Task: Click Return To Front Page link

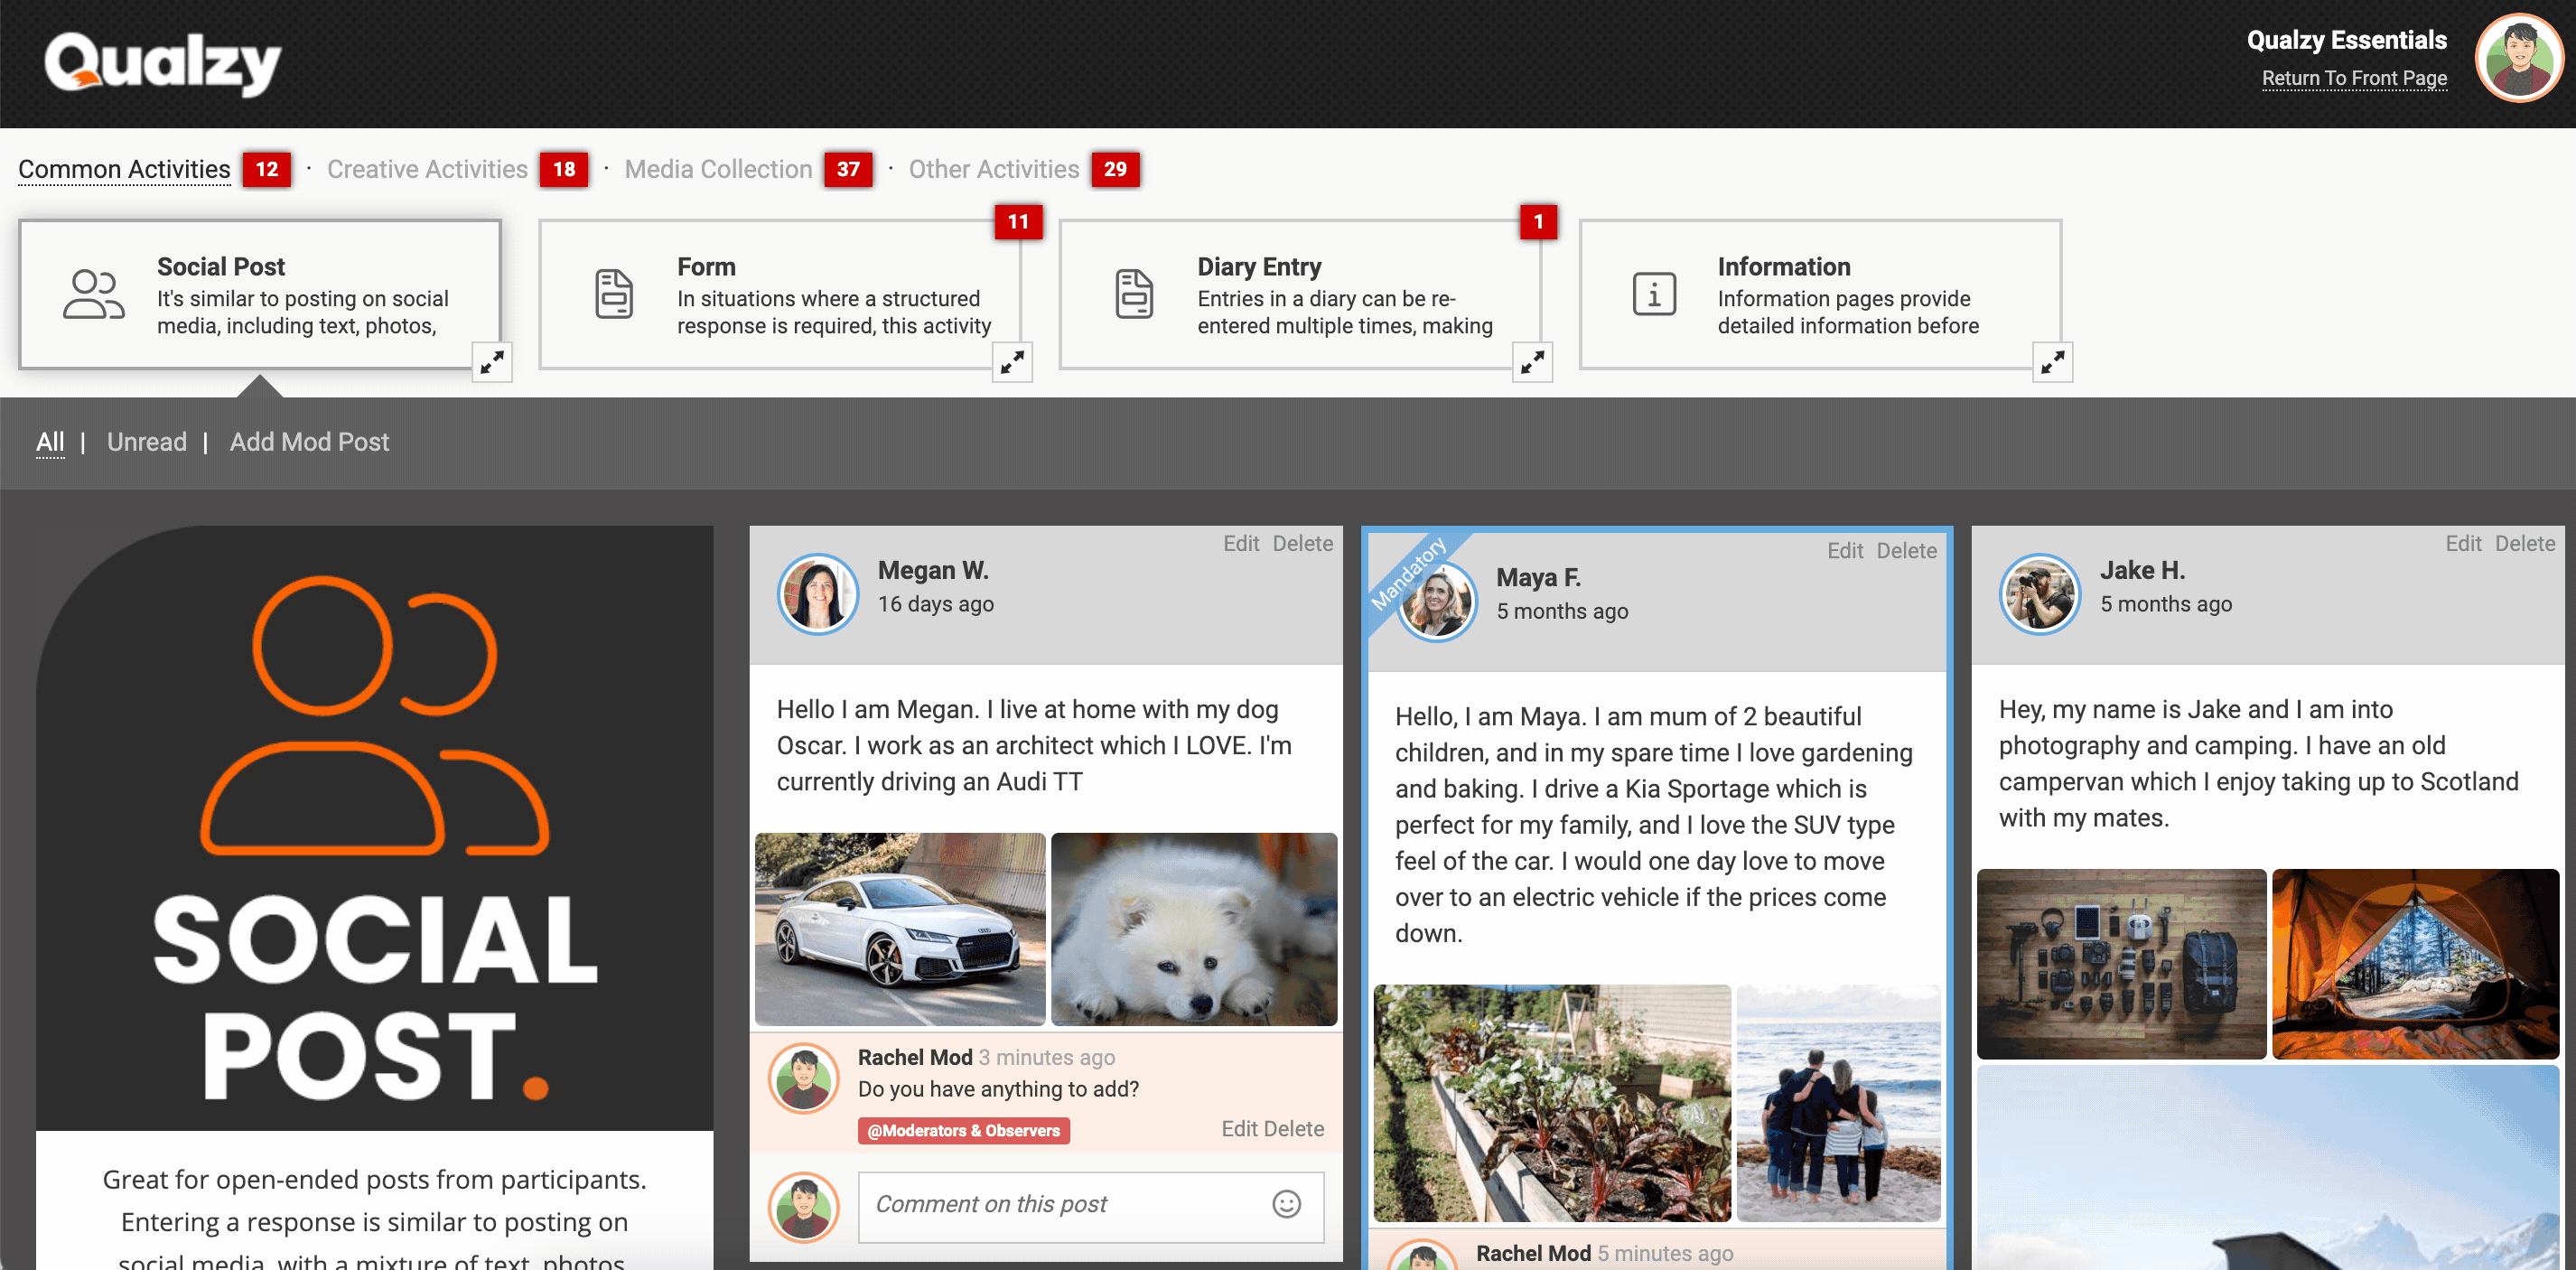Action: pyautogui.click(x=2354, y=78)
